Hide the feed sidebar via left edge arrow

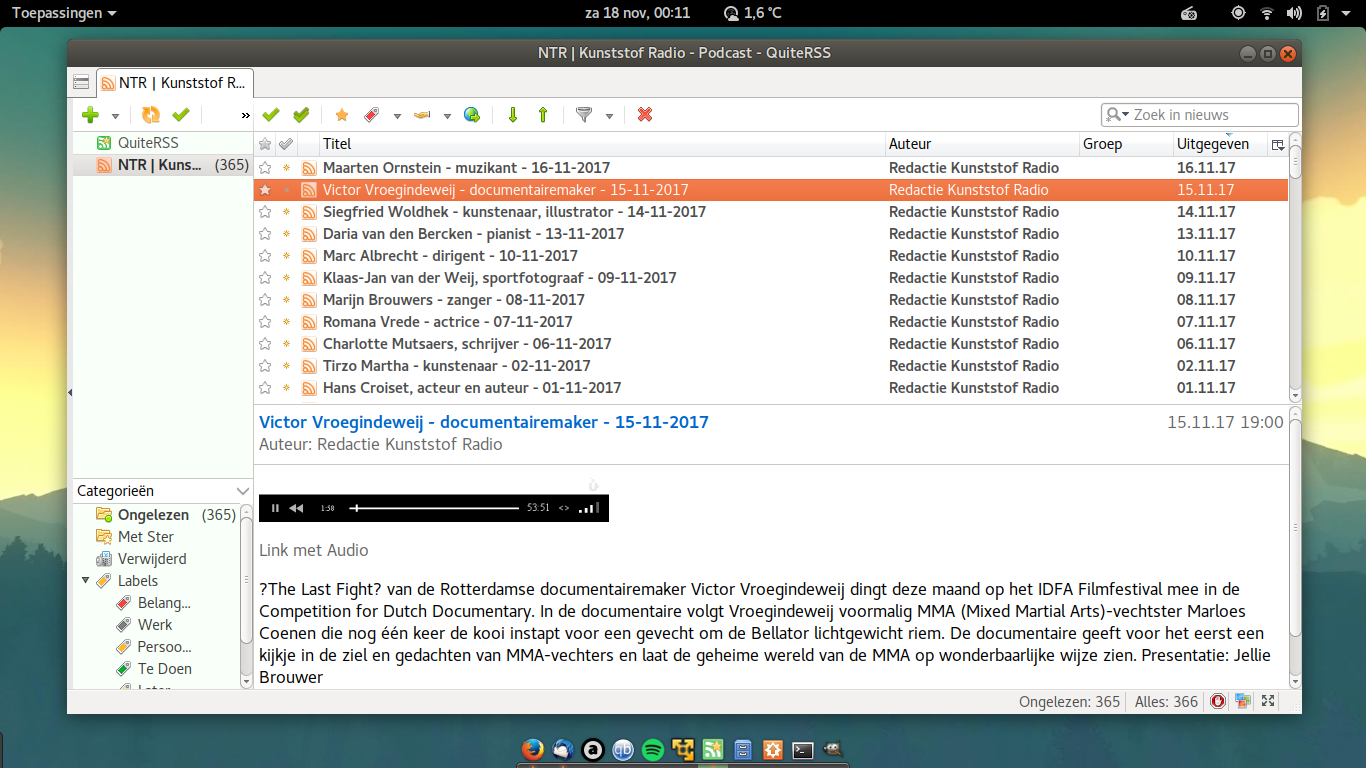[x=70, y=393]
